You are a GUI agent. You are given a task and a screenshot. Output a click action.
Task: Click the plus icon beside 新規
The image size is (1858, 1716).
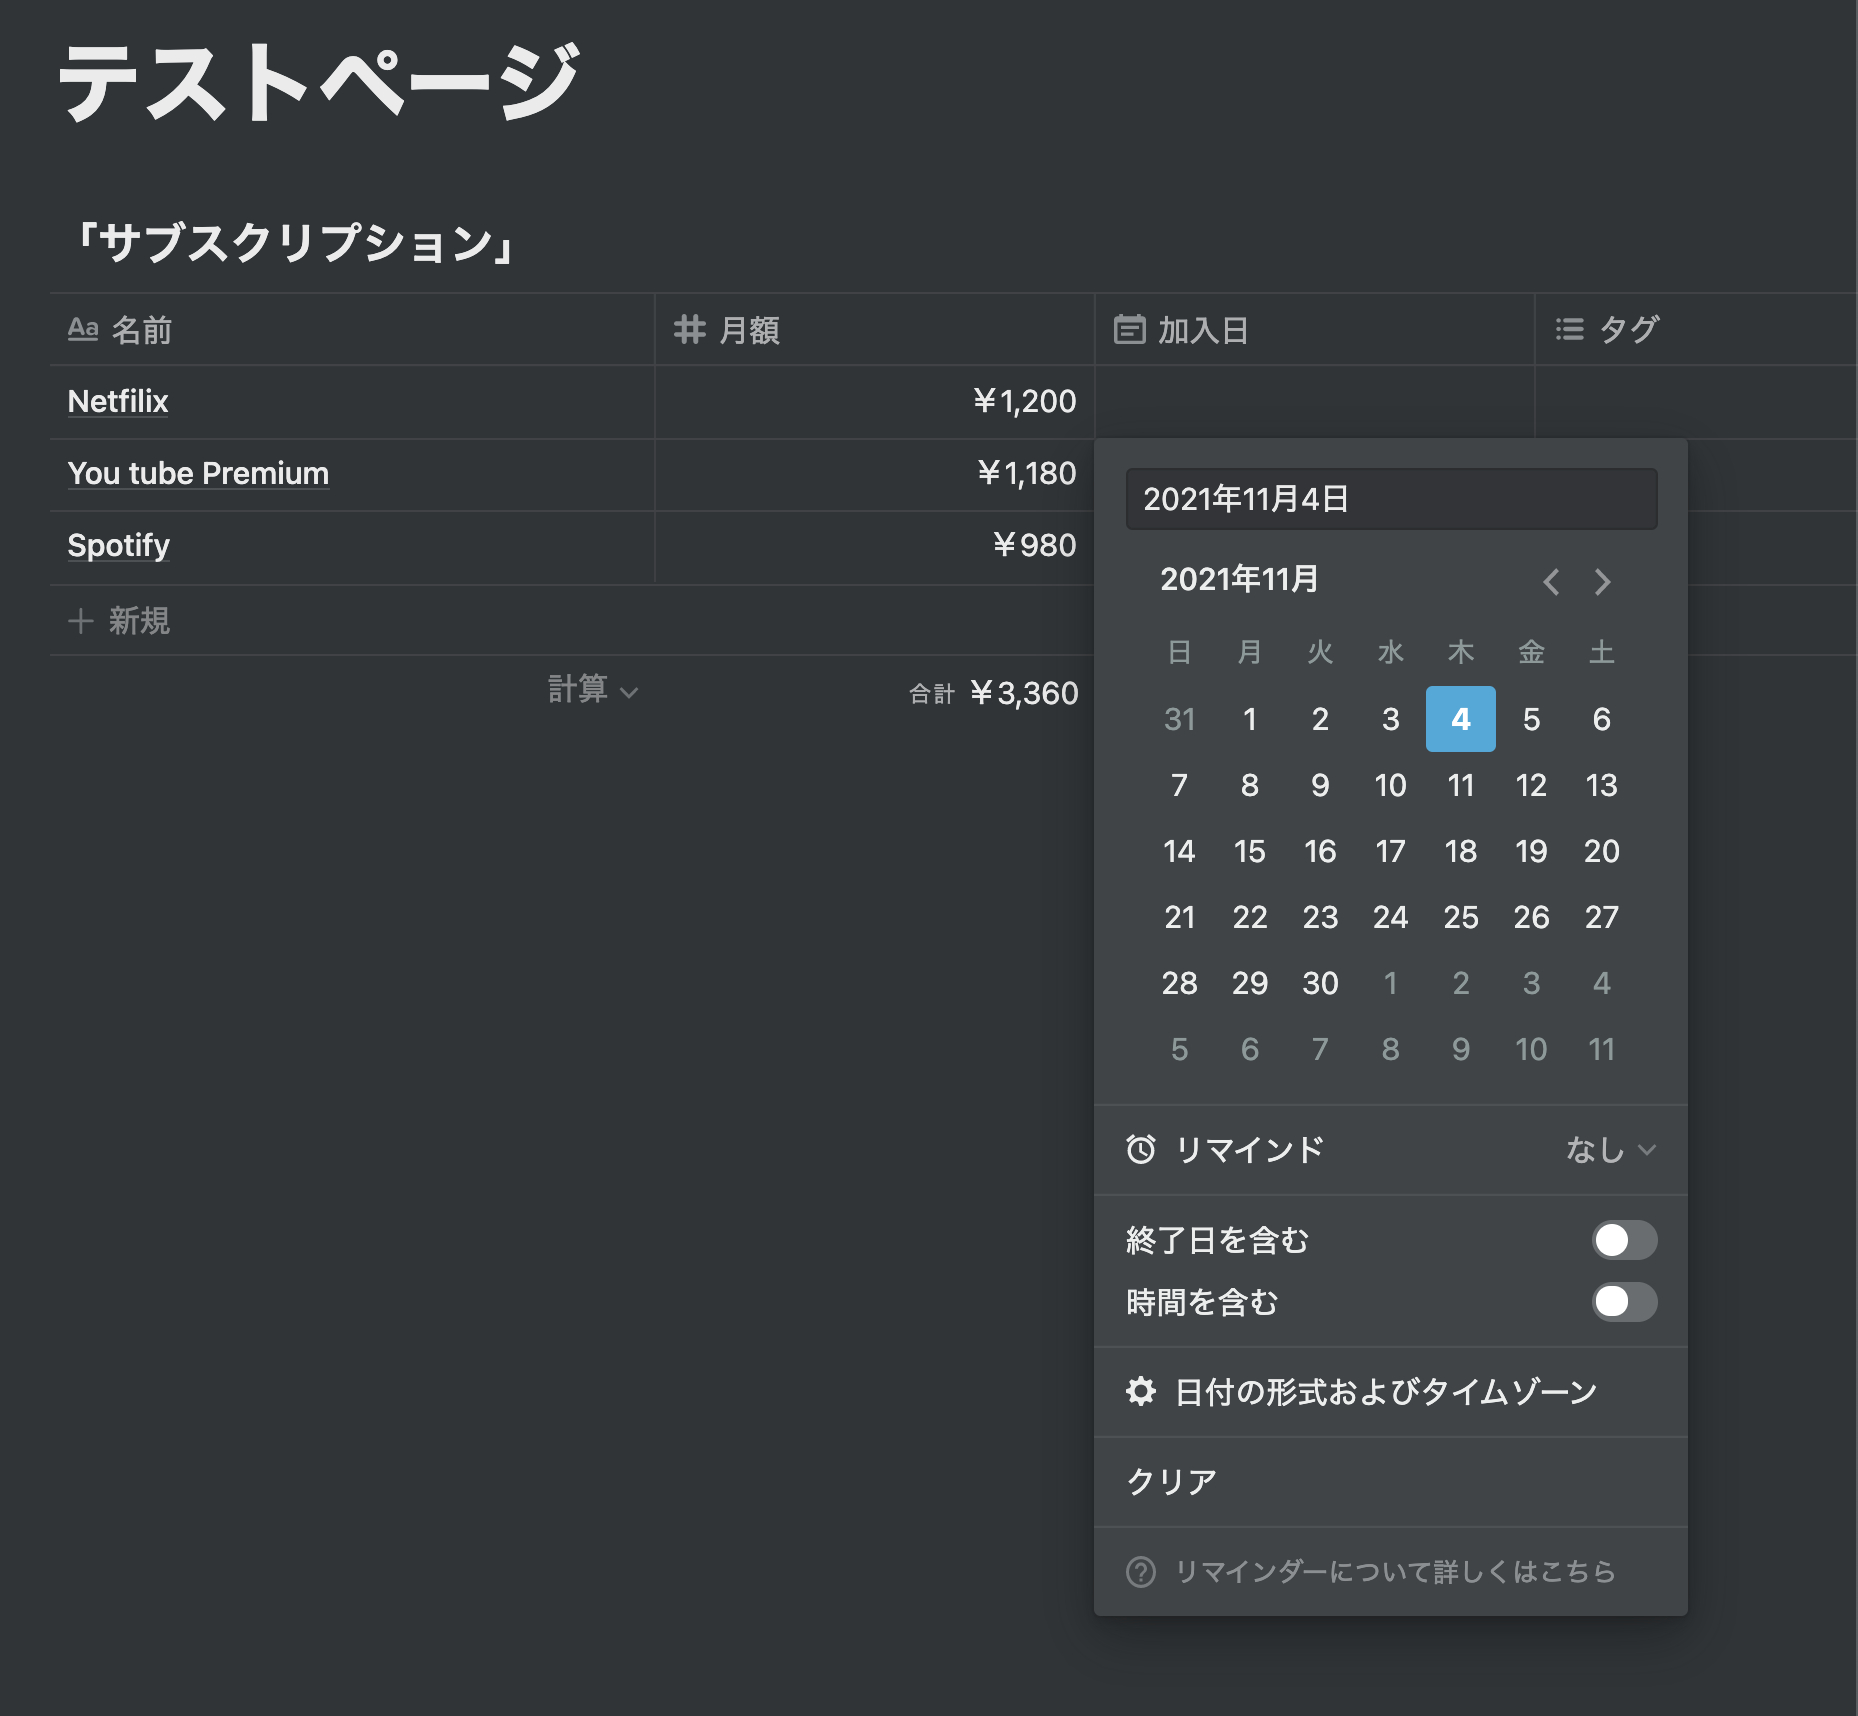81,621
